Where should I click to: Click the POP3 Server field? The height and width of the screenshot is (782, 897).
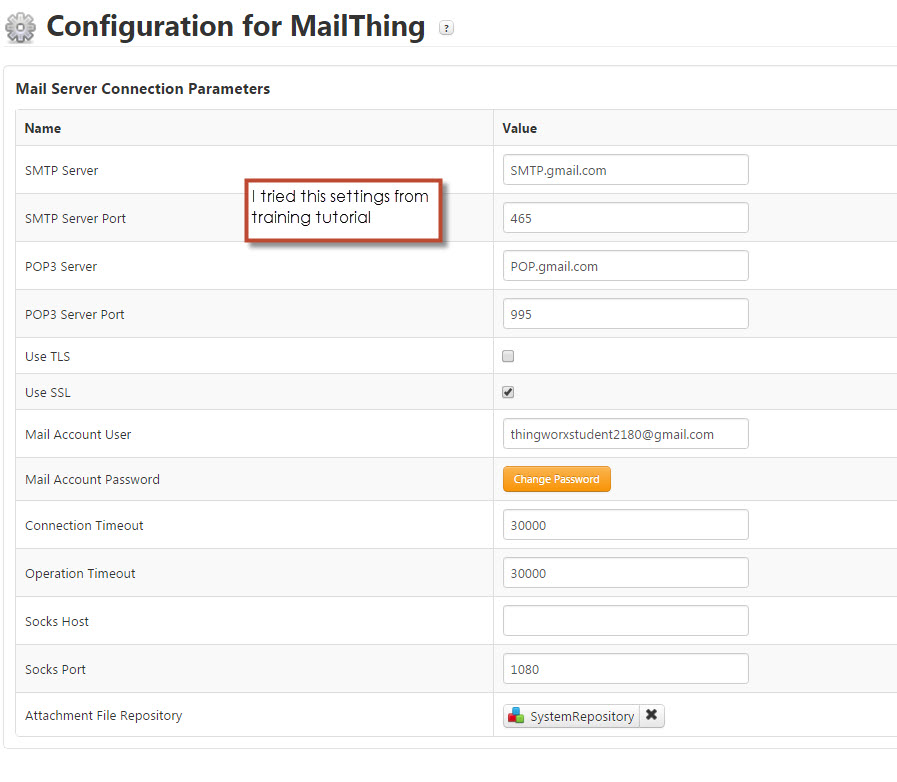[x=625, y=265]
